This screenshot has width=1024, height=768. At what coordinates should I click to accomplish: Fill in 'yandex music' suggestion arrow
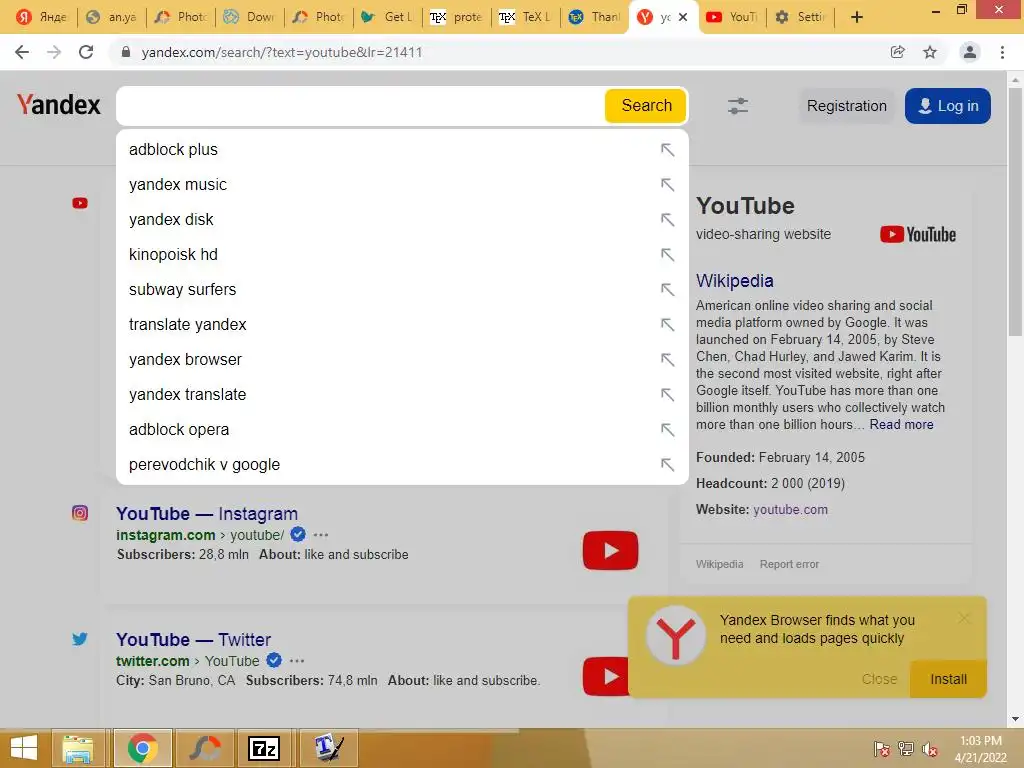tap(667, 185)
